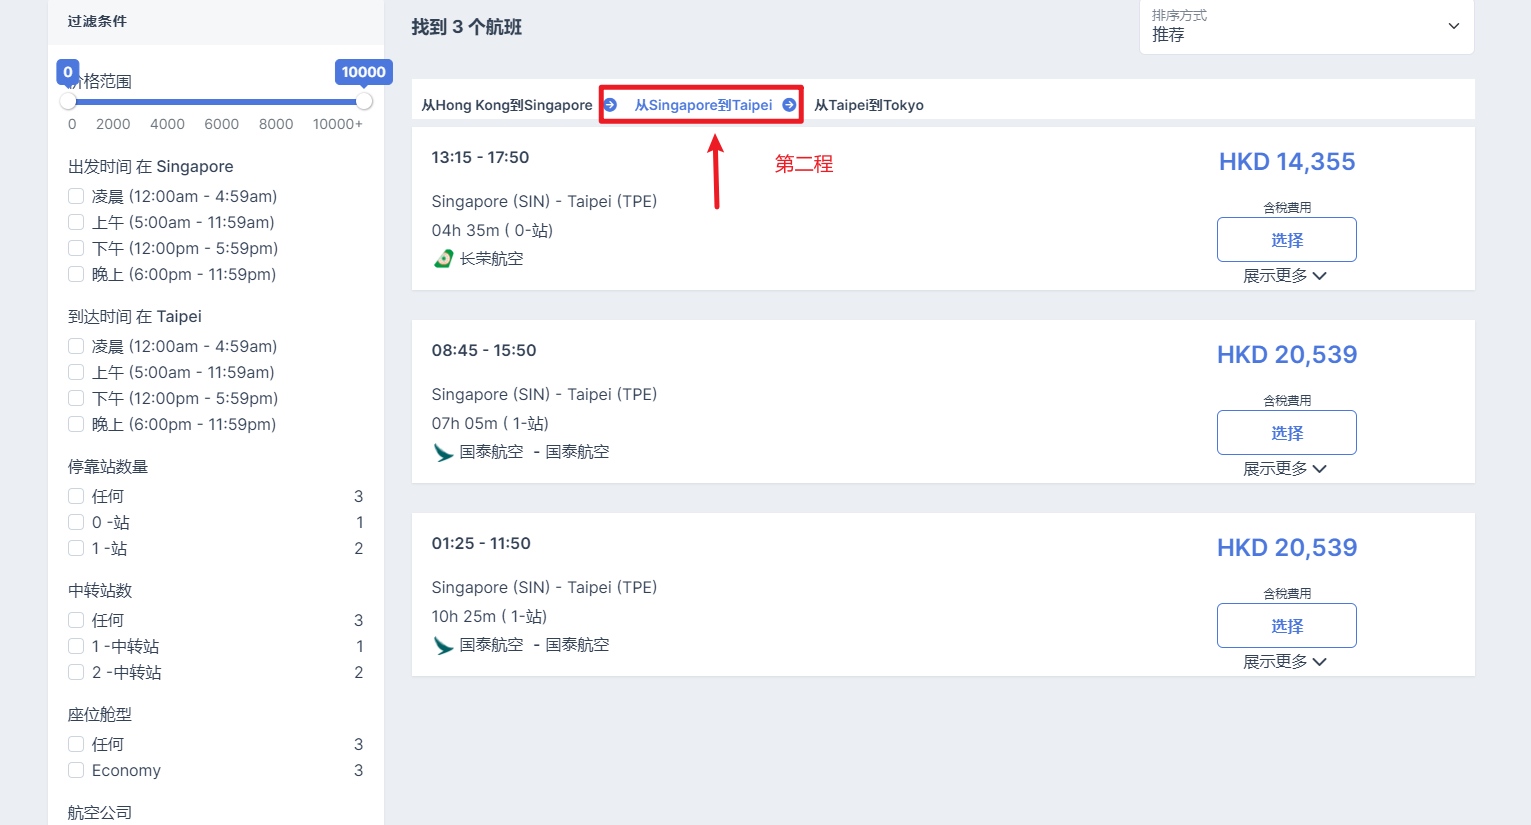1531x825 pixels.
Task: Switch to 从Hong Kong到Singapore leg tab
Action: (507, 105)
